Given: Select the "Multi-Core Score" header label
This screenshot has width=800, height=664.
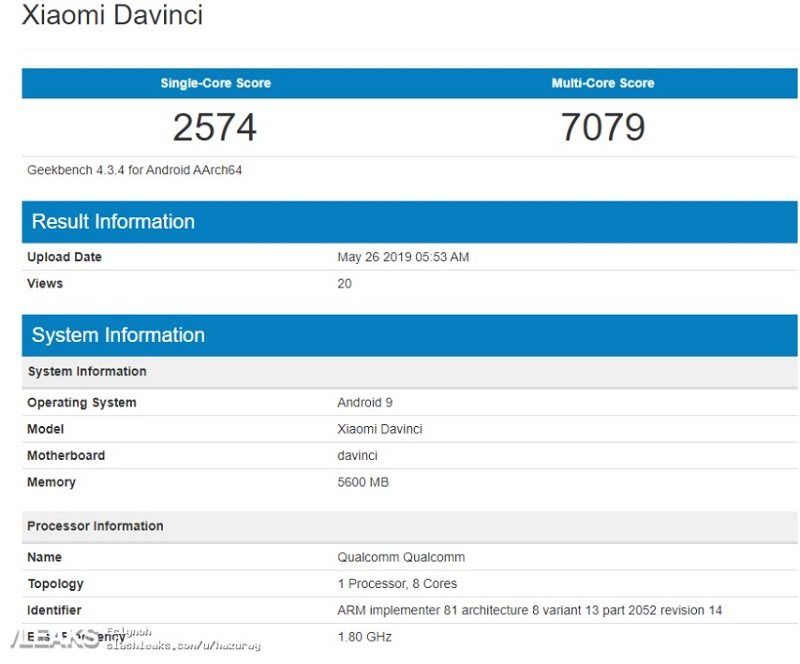Looking at the screenshot, I should [x=603, y=83].
